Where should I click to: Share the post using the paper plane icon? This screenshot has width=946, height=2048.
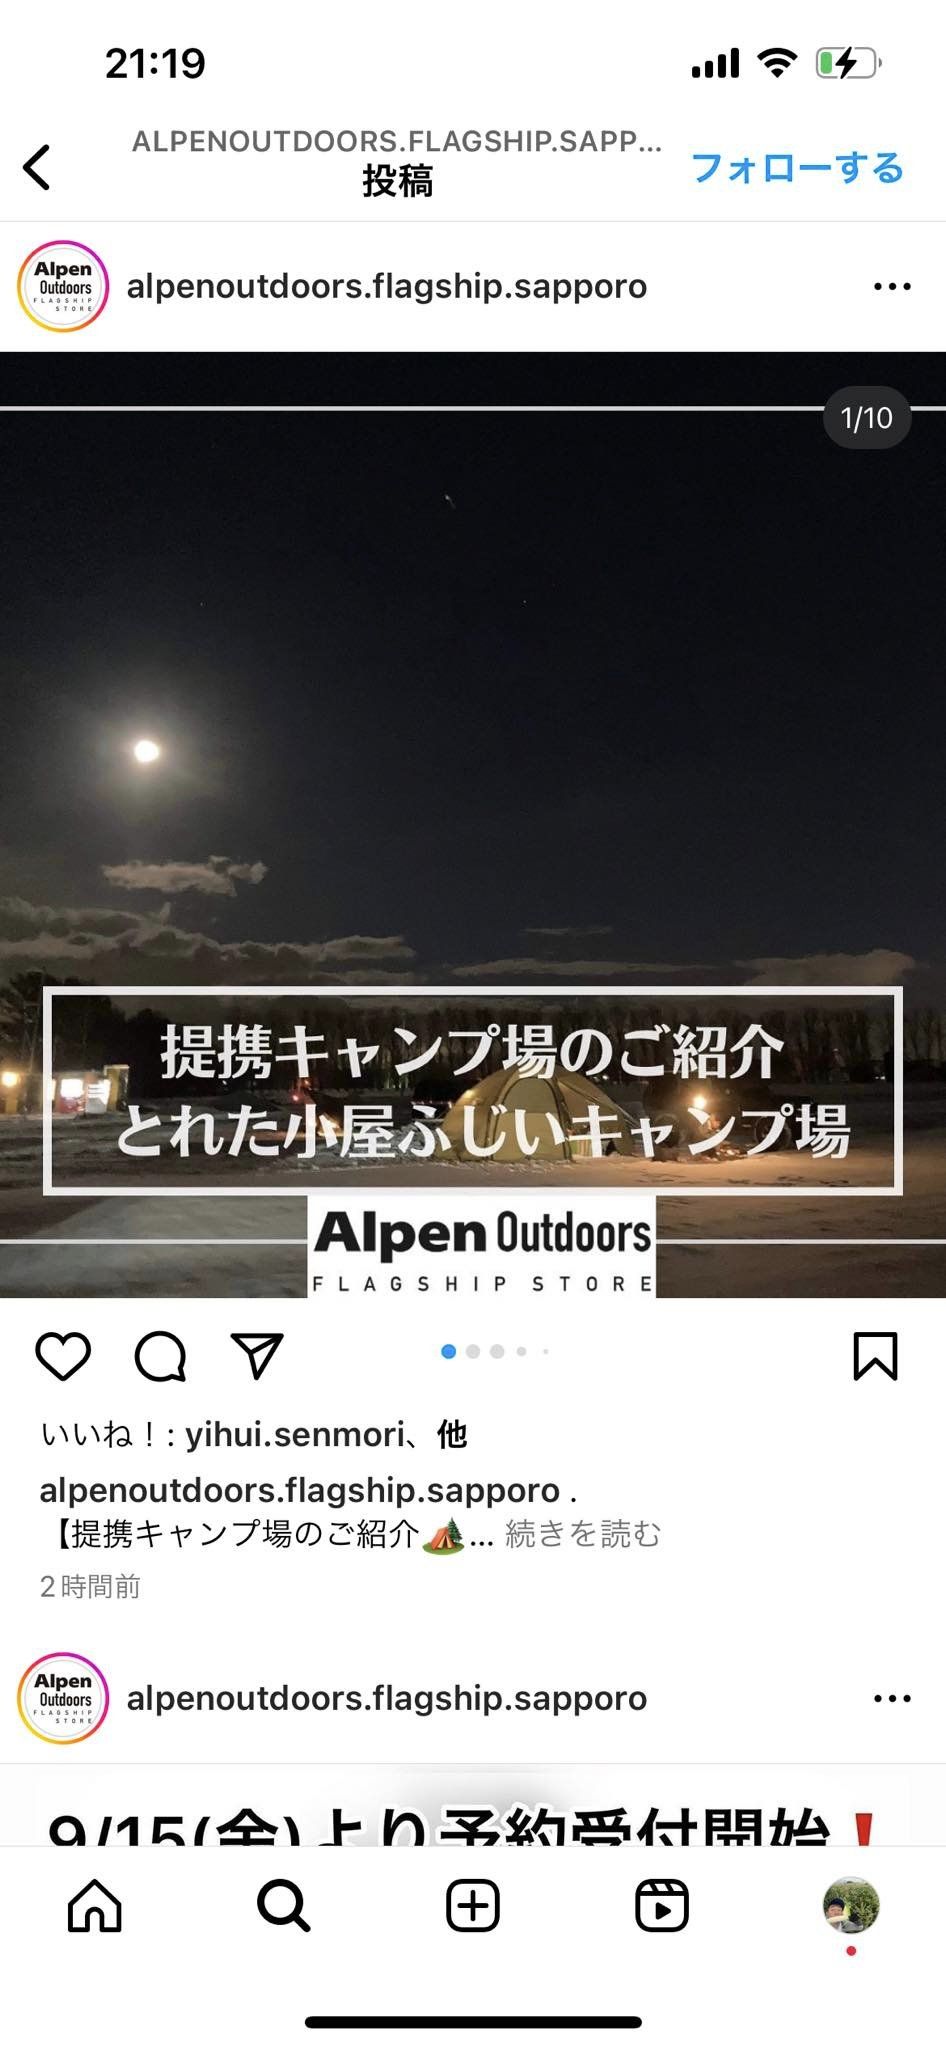pos(257,1356)
